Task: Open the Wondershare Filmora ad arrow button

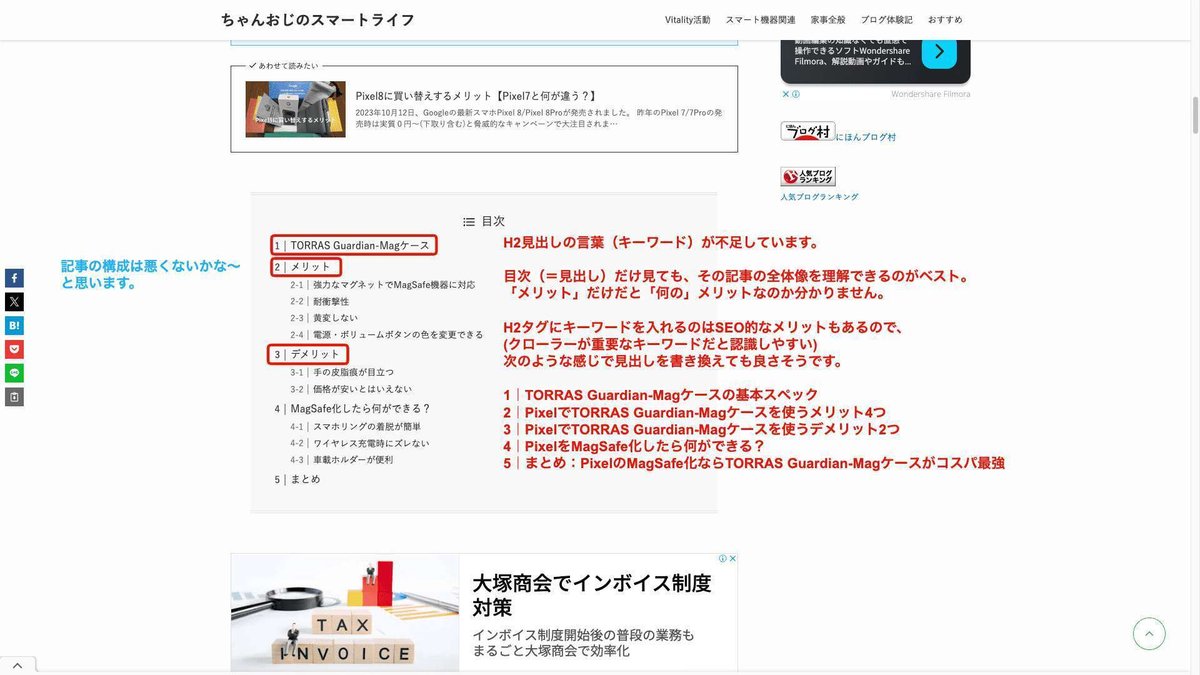Action: [x=939, y=51]
